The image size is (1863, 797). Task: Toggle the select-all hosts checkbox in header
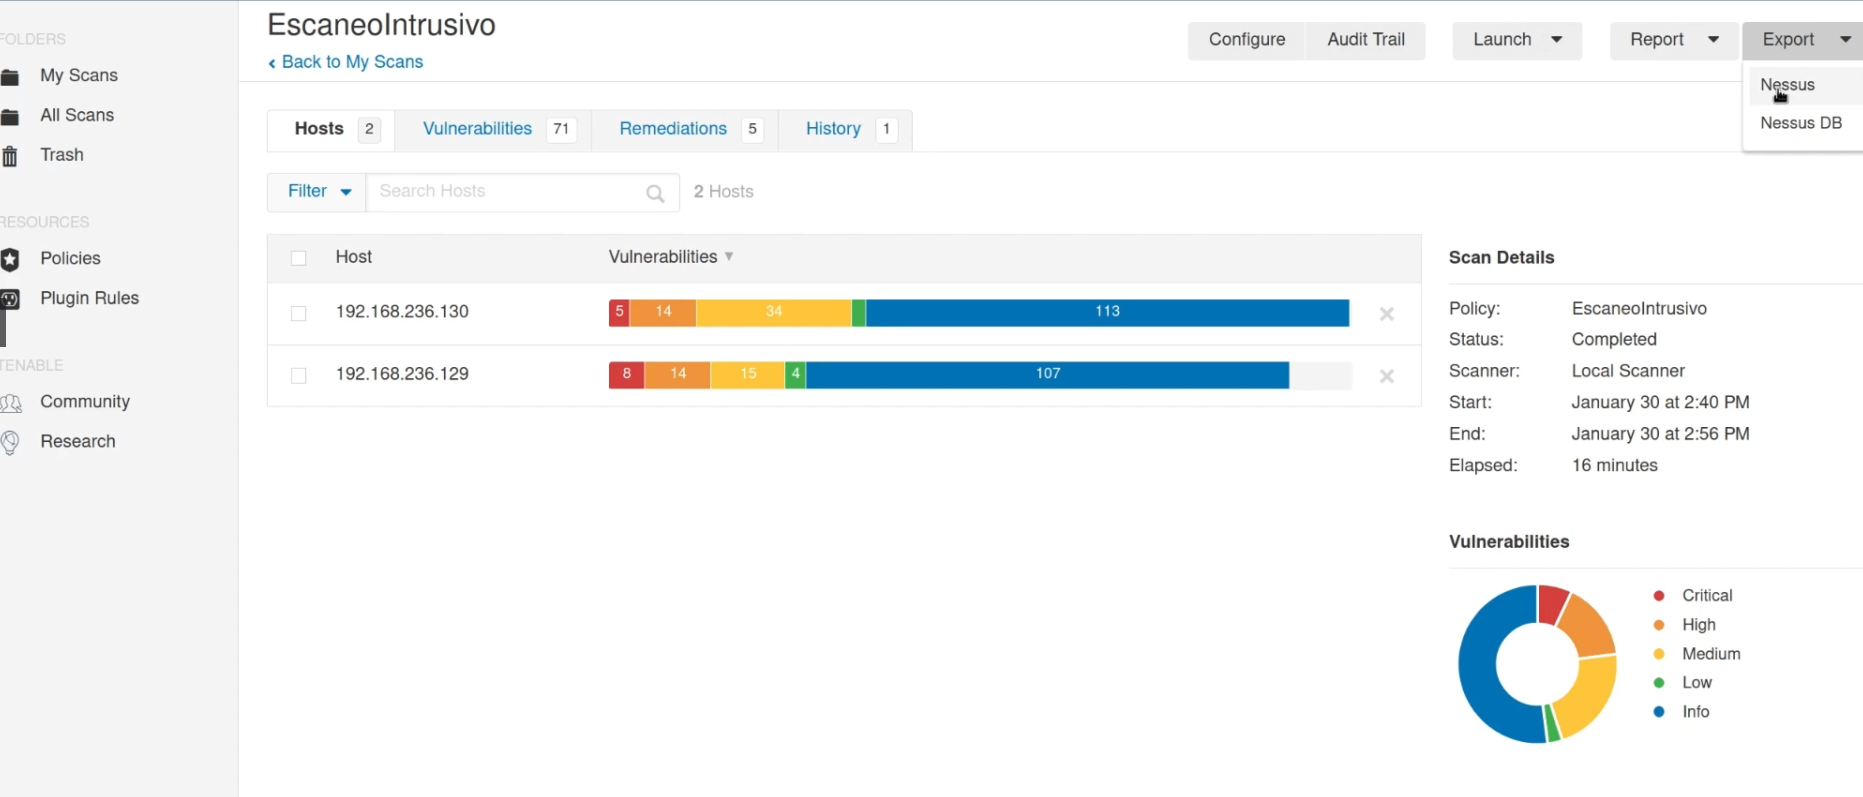(x=298, y=258)
